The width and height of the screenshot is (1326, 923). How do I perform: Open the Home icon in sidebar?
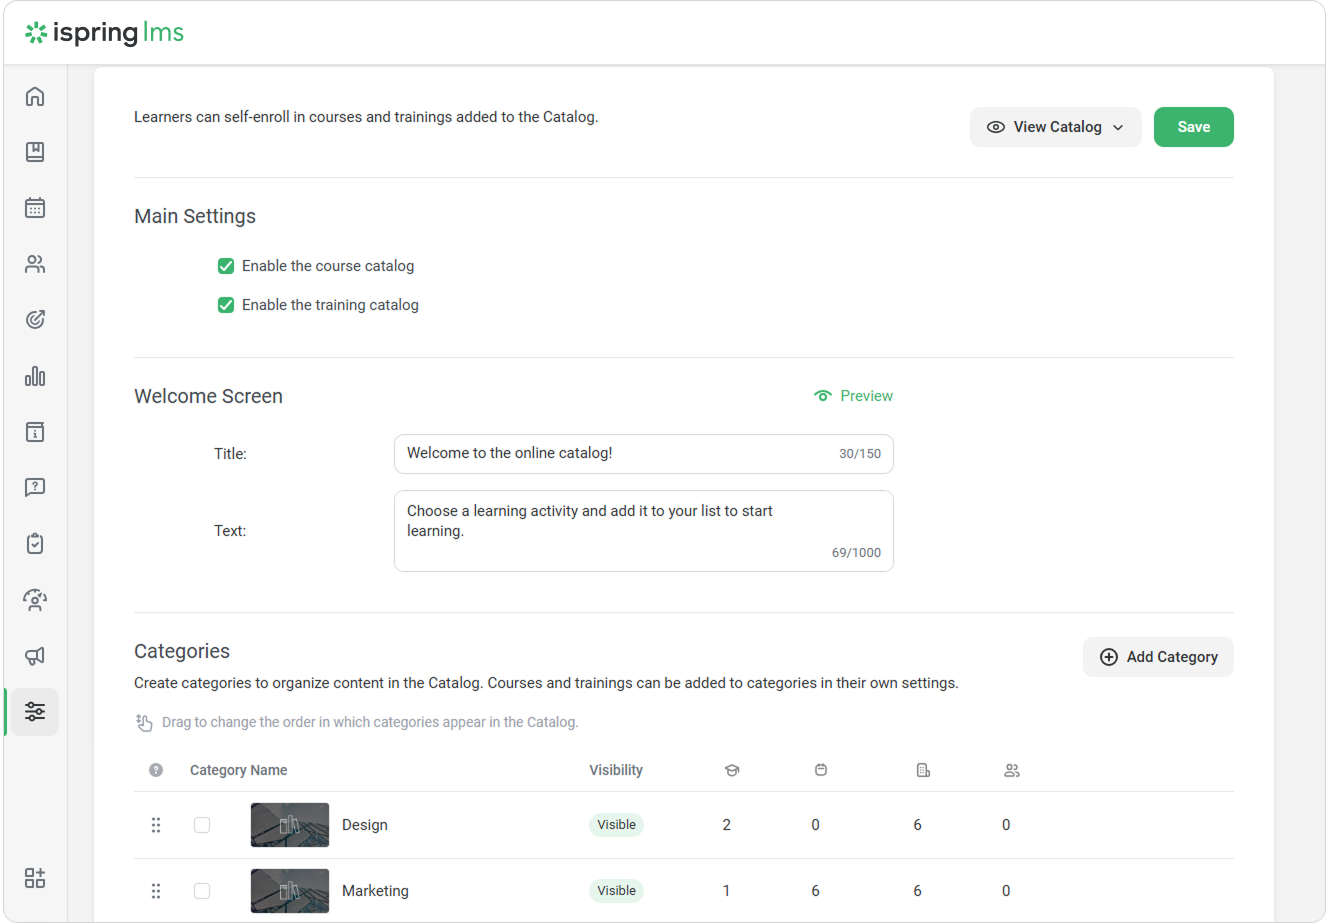pos(35,96)
